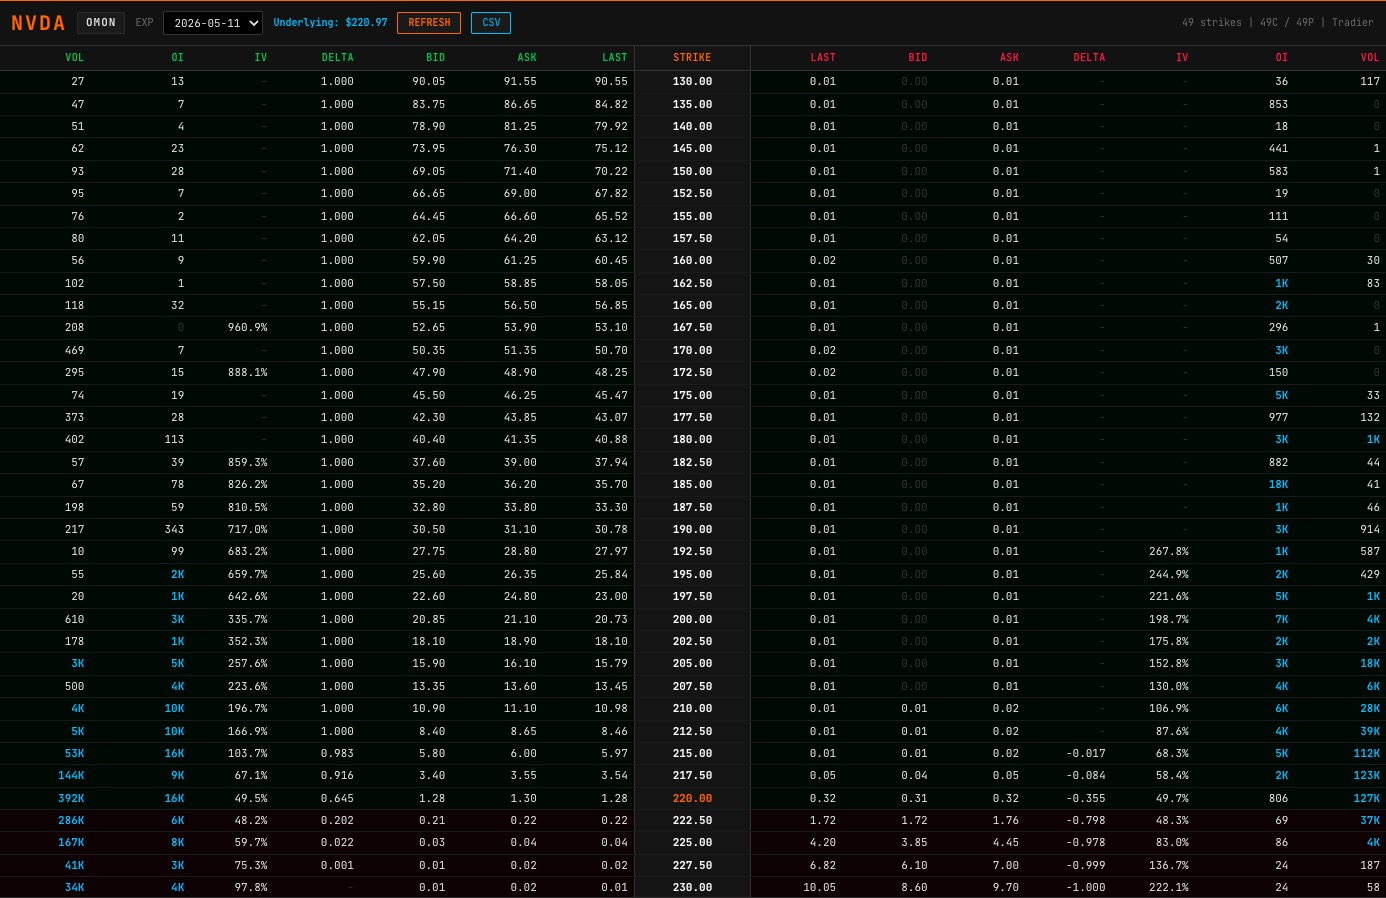Open the expiration date dropdown 2026-05-11

point(212,22)
